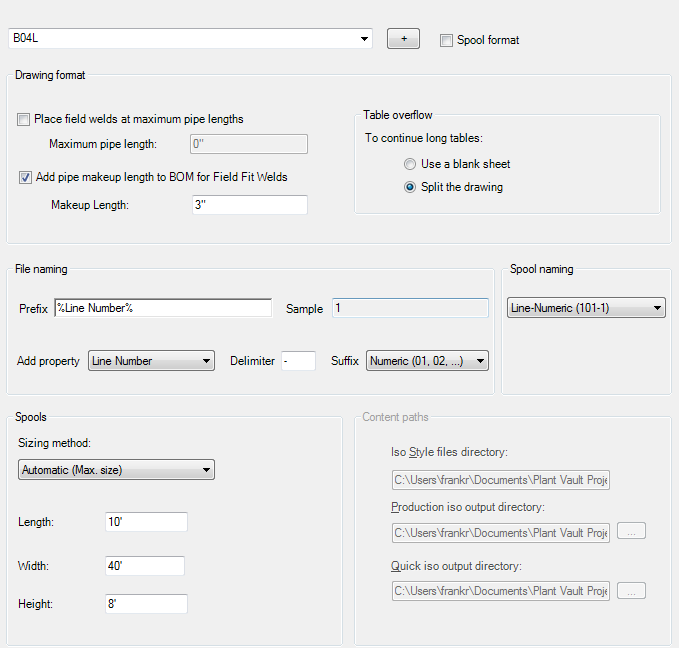Viewport: 679px width, 648px height.
Task: Choose the Split the drawing radio button
Action: tap(410, 187)
